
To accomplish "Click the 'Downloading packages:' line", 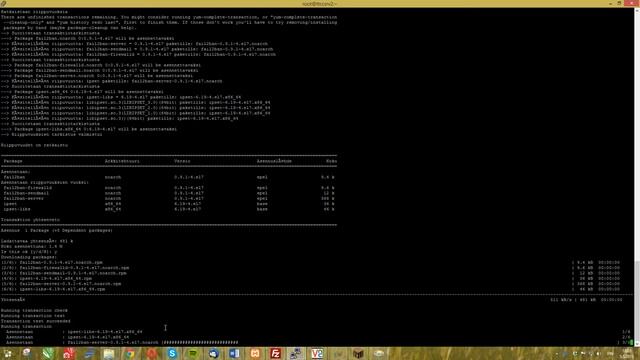I will point(29,257).
